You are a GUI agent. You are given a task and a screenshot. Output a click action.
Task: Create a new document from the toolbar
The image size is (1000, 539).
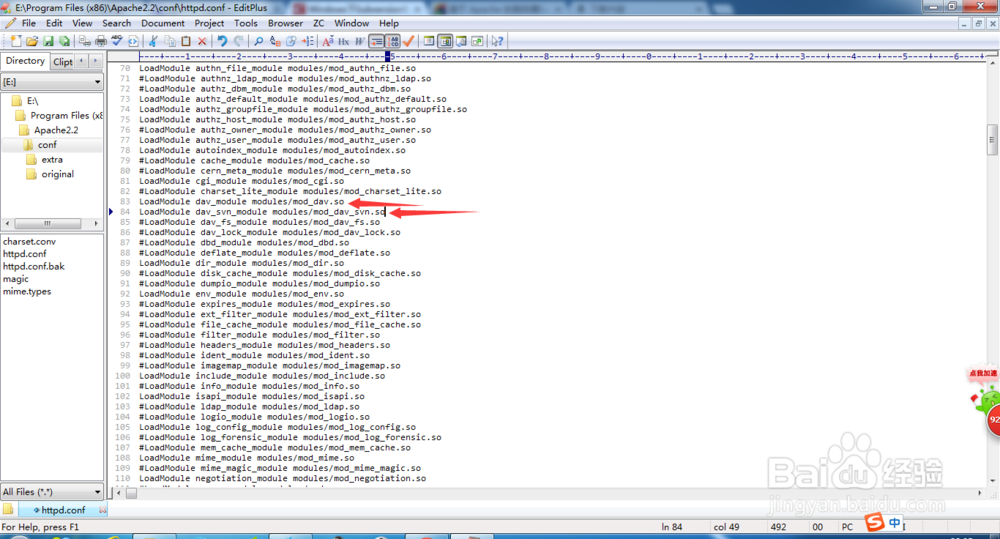pos(15,41)
